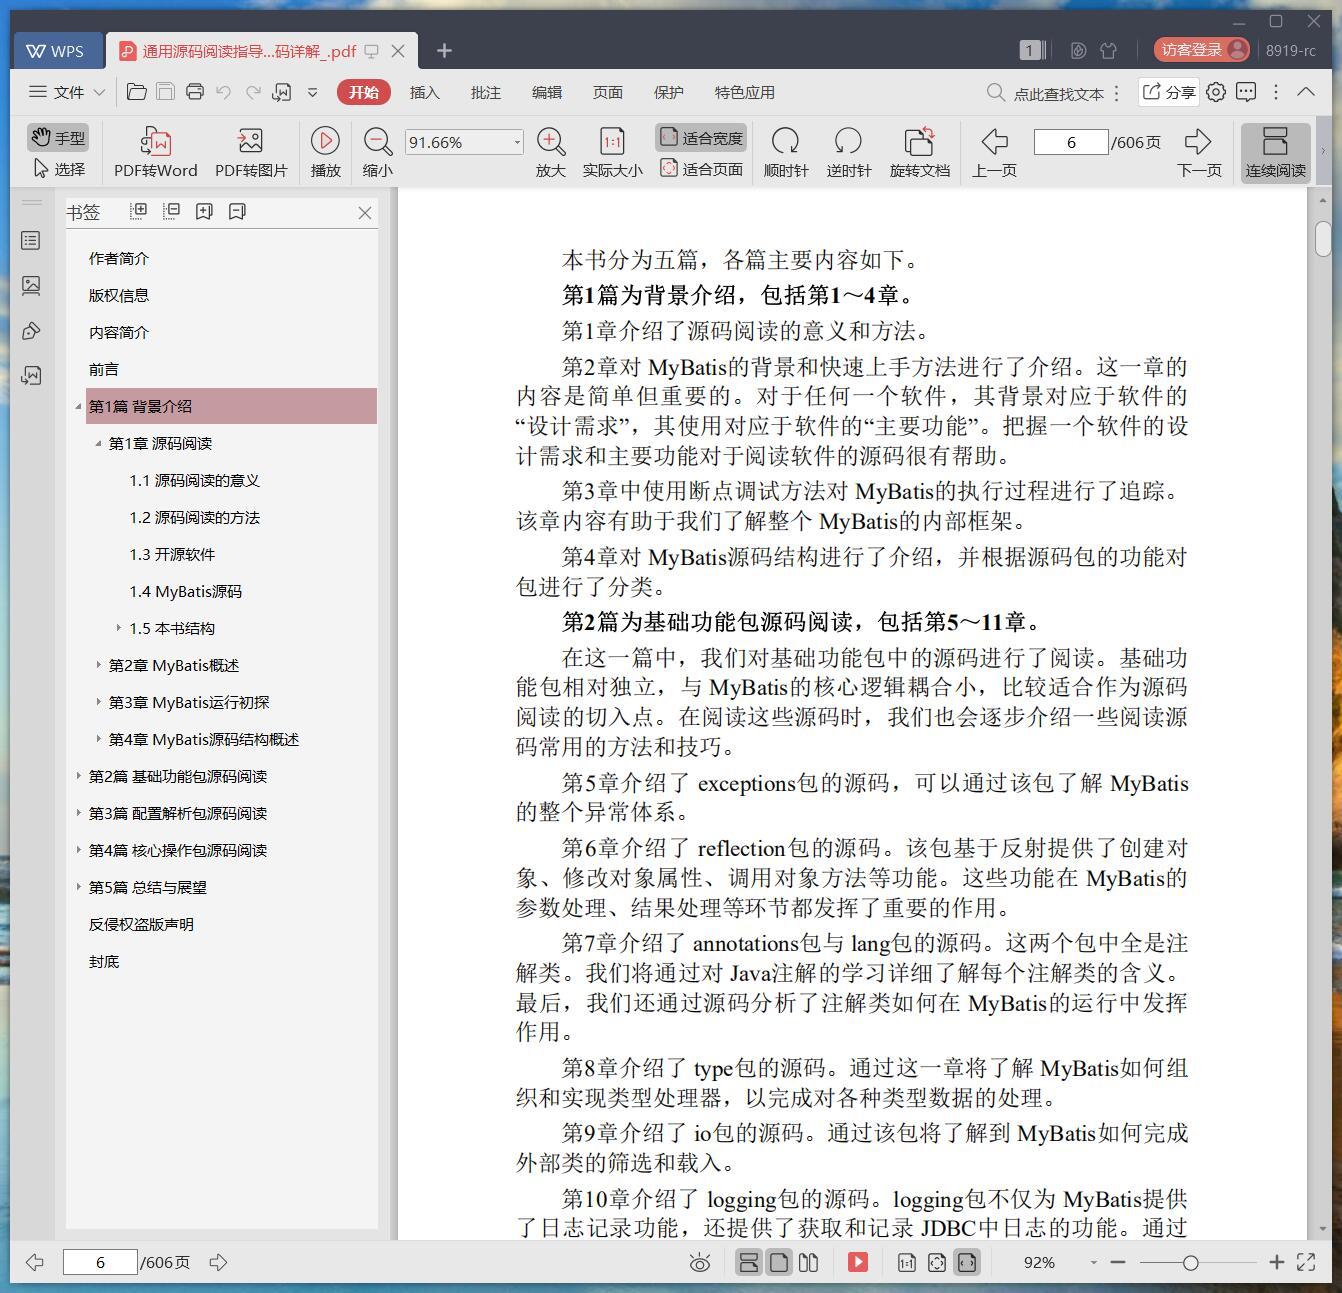Click 分享 share button
The width and height of the screenshot is (1342, 1293).
coord(1169,92)
